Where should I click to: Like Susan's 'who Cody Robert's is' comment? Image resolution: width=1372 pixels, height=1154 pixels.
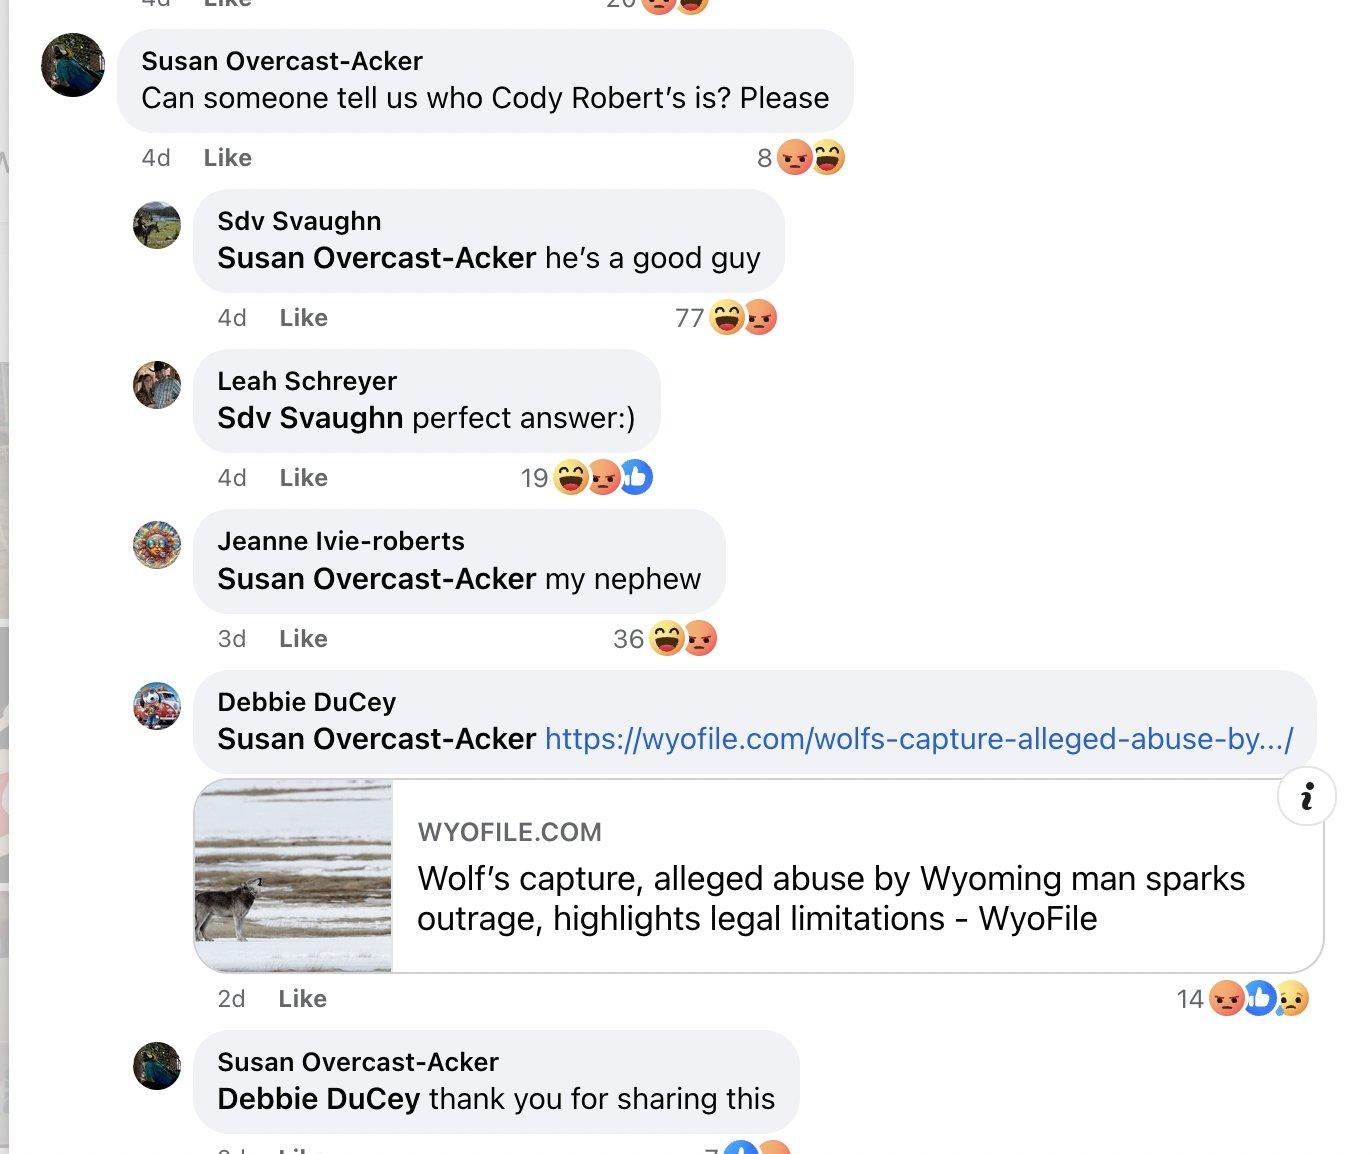click(227, 158)
